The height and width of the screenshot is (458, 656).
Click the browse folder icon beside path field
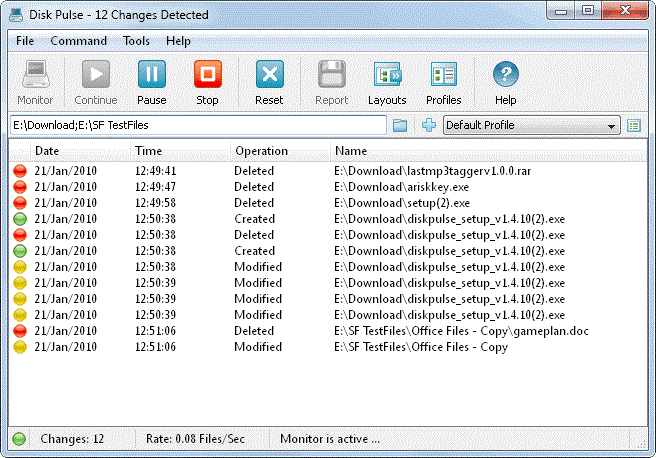pos(400,126)
